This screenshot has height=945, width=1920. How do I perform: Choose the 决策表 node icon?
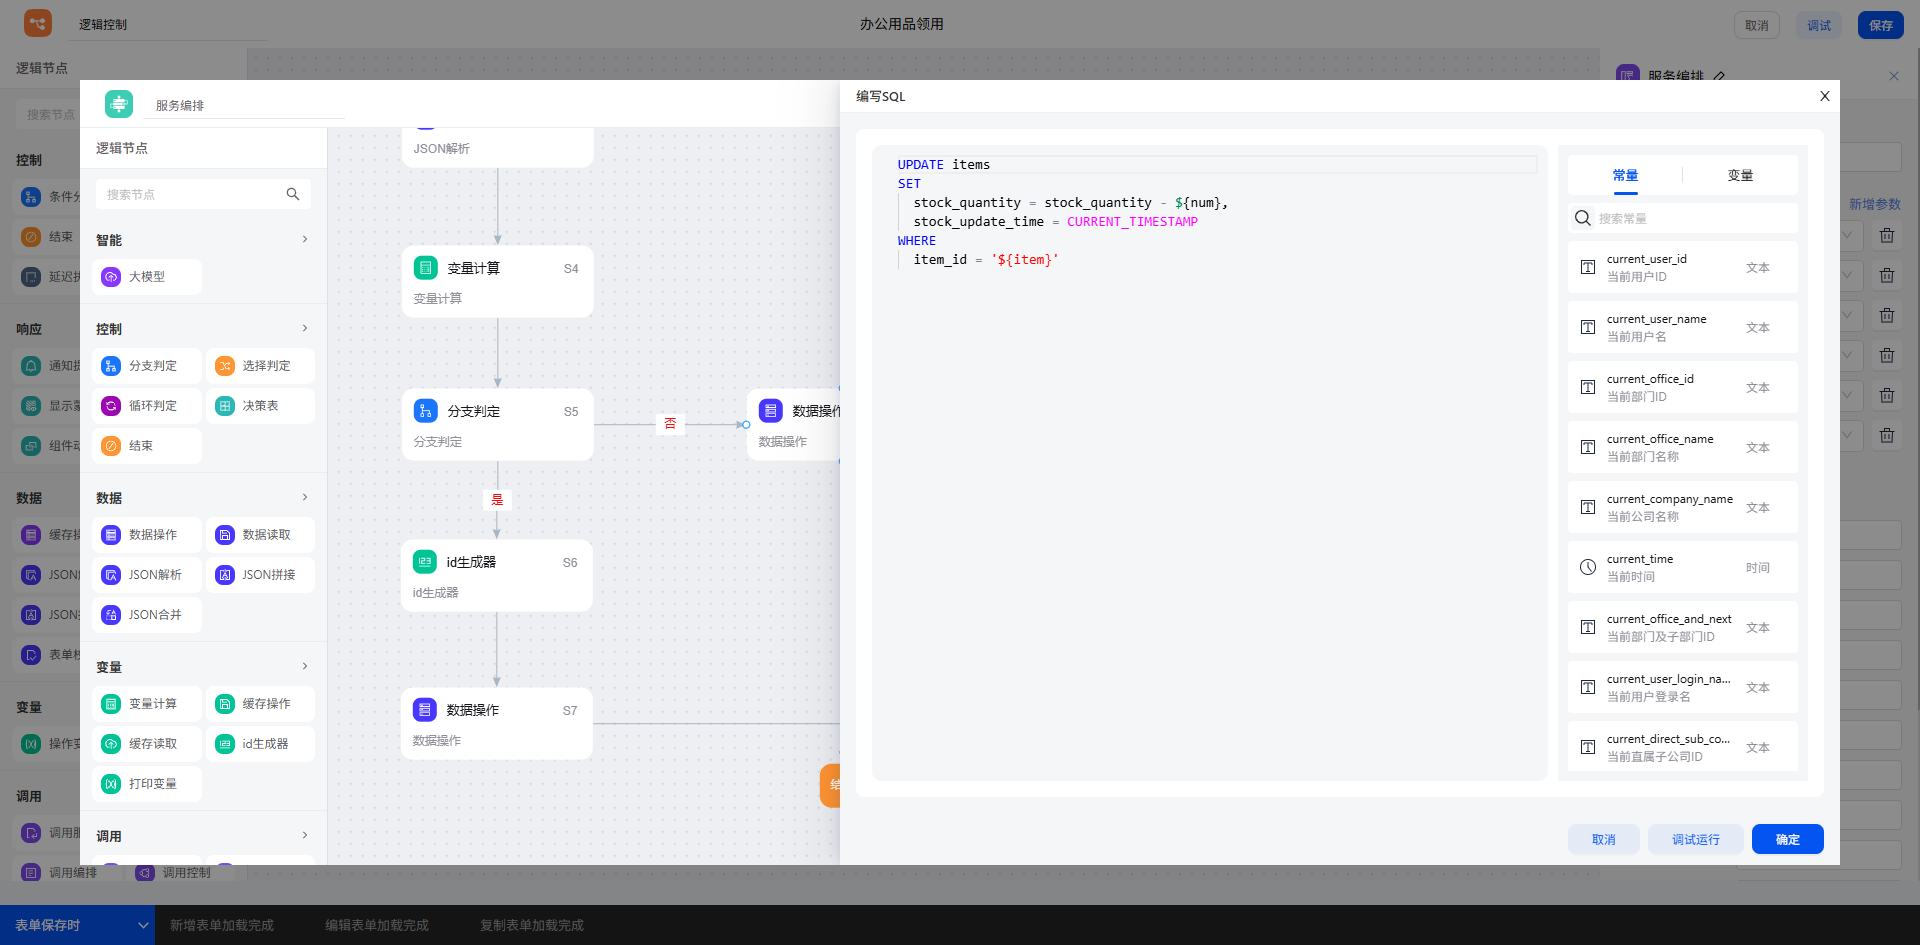[225, 406]
